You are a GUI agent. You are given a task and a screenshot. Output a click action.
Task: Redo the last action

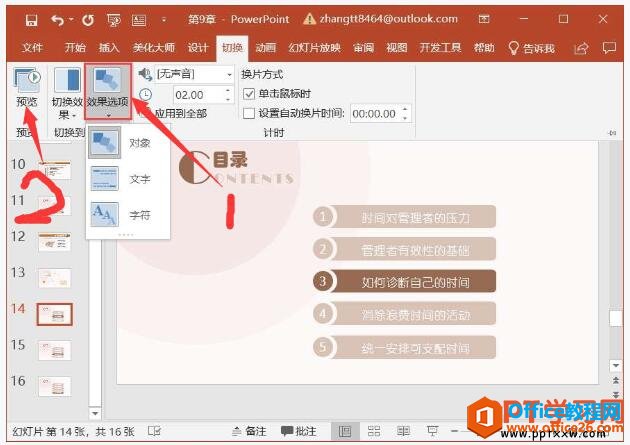tap(88, 20)
